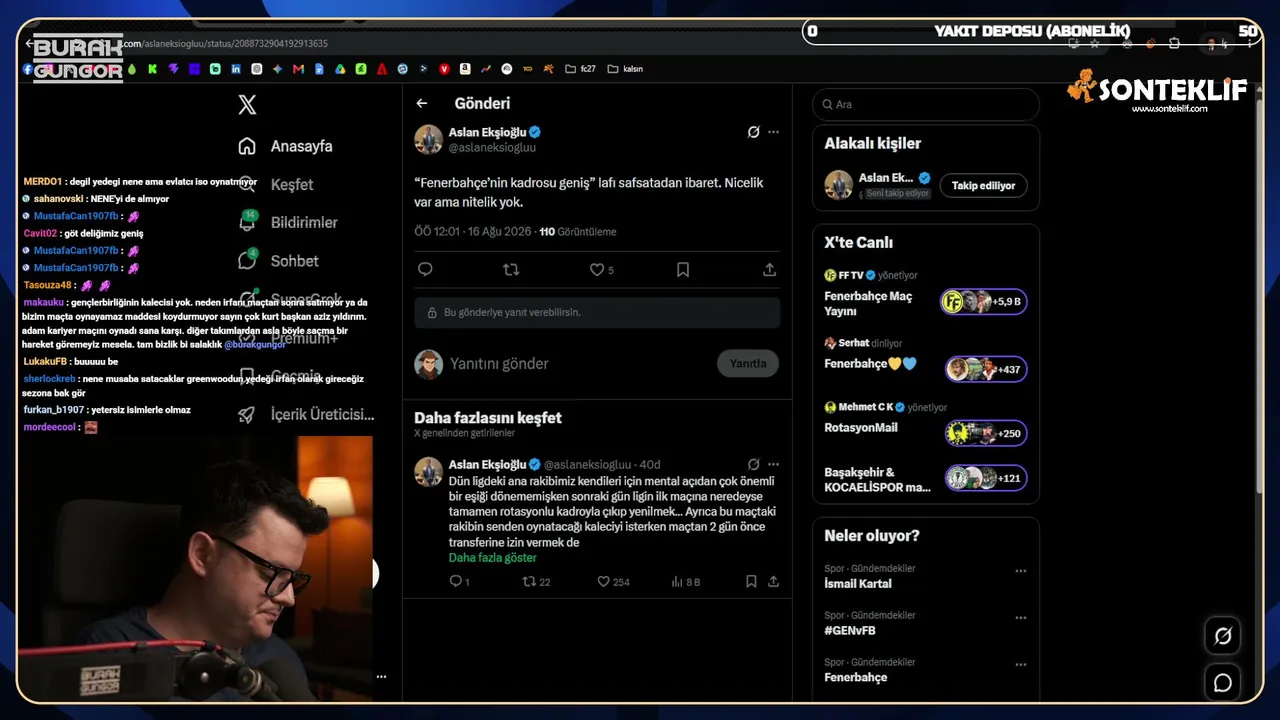Expand the fc27 bookmarks folder
This screenshot has width=1280, height=720.
click(x=580, y=69)
